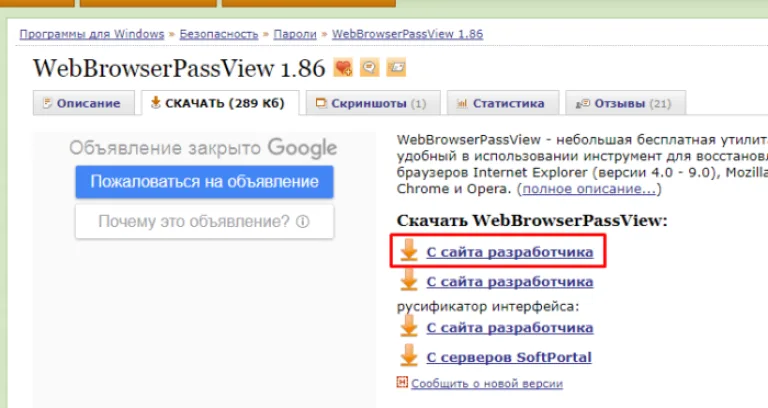Click the русификатор интерфейса: label

(488, 306)
